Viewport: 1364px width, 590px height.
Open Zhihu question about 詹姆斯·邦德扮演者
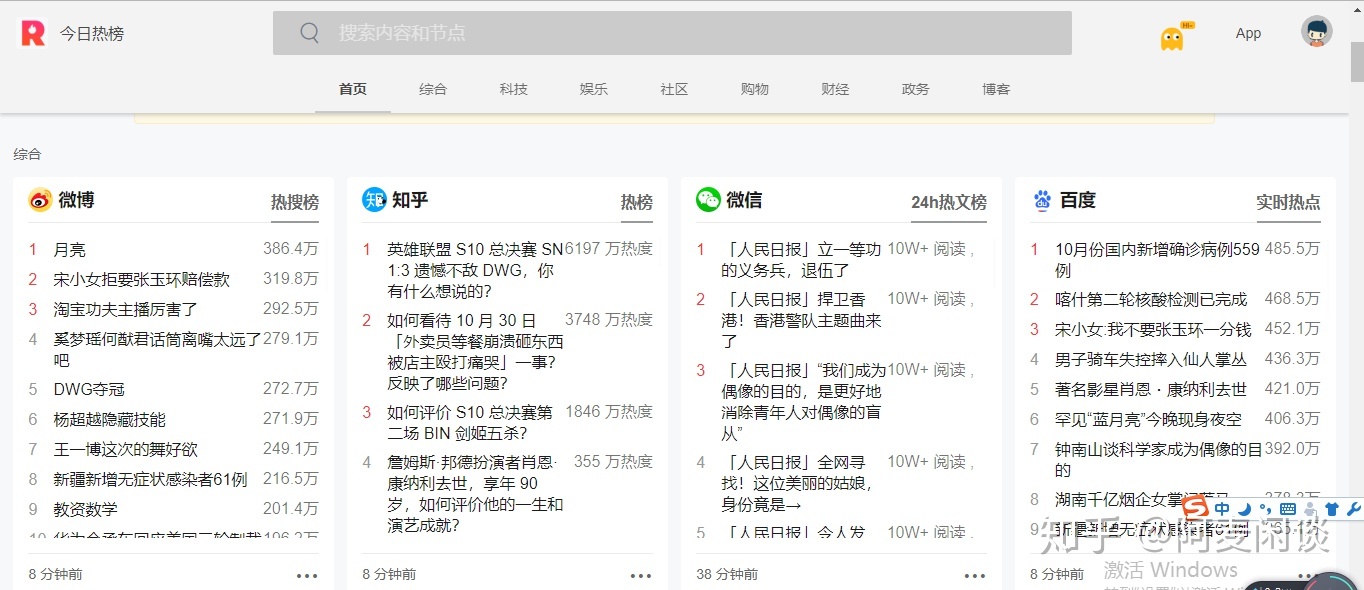click(475, 493)
